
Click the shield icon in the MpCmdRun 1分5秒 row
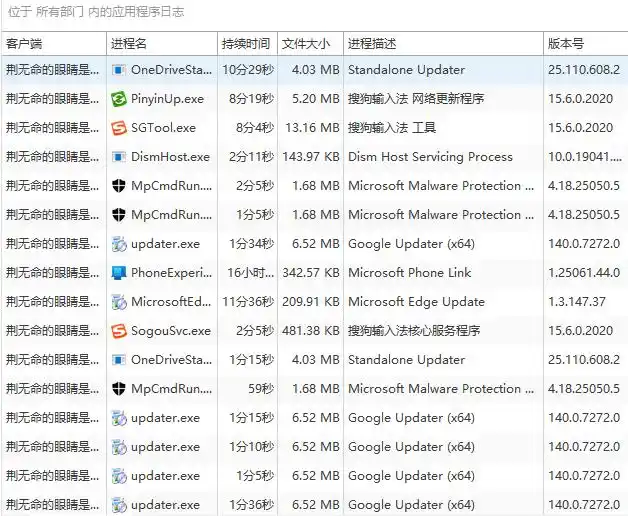point(119,215)
